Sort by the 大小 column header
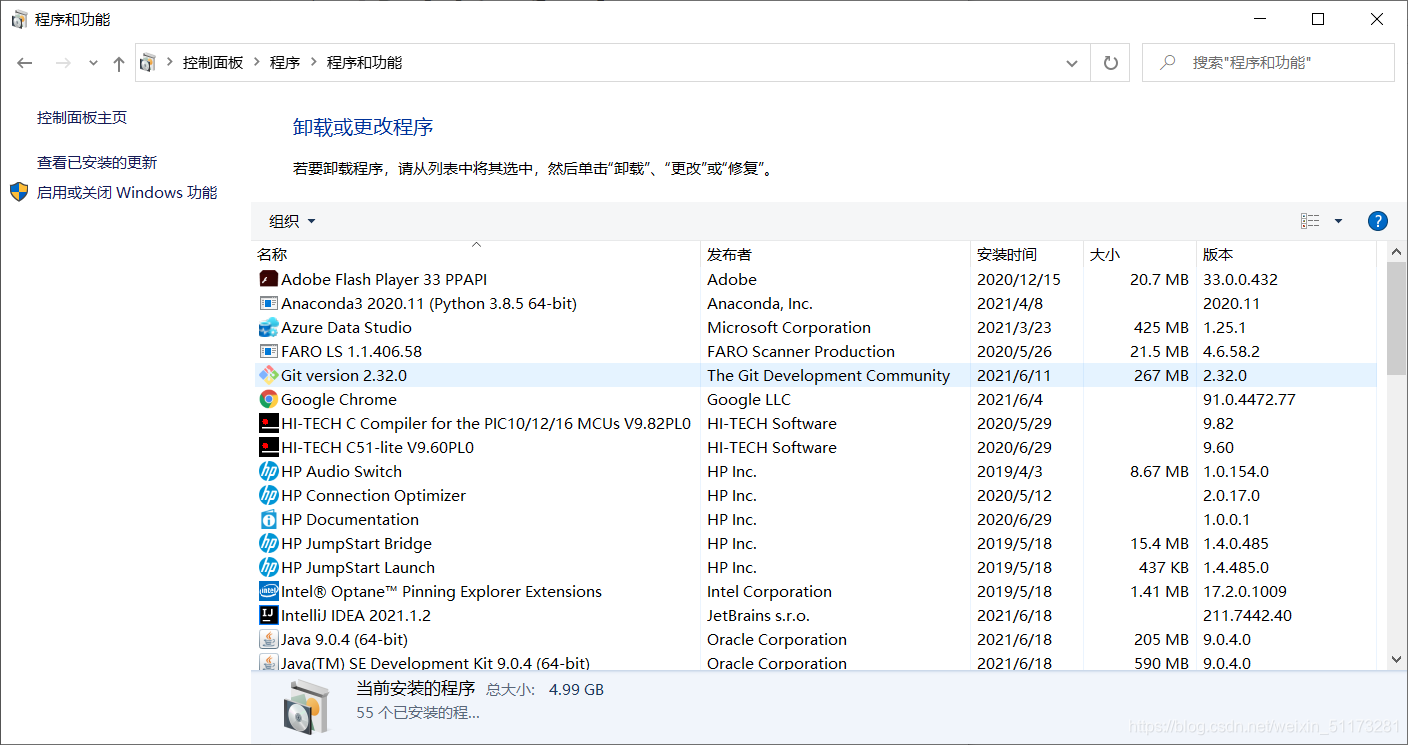Screen dimensions: 1408x745 pos(1140,255)
